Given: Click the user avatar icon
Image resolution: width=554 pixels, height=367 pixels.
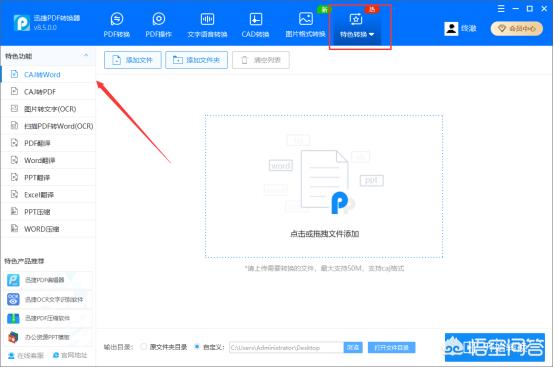Looking at the screenshot, I should (451, 29).
